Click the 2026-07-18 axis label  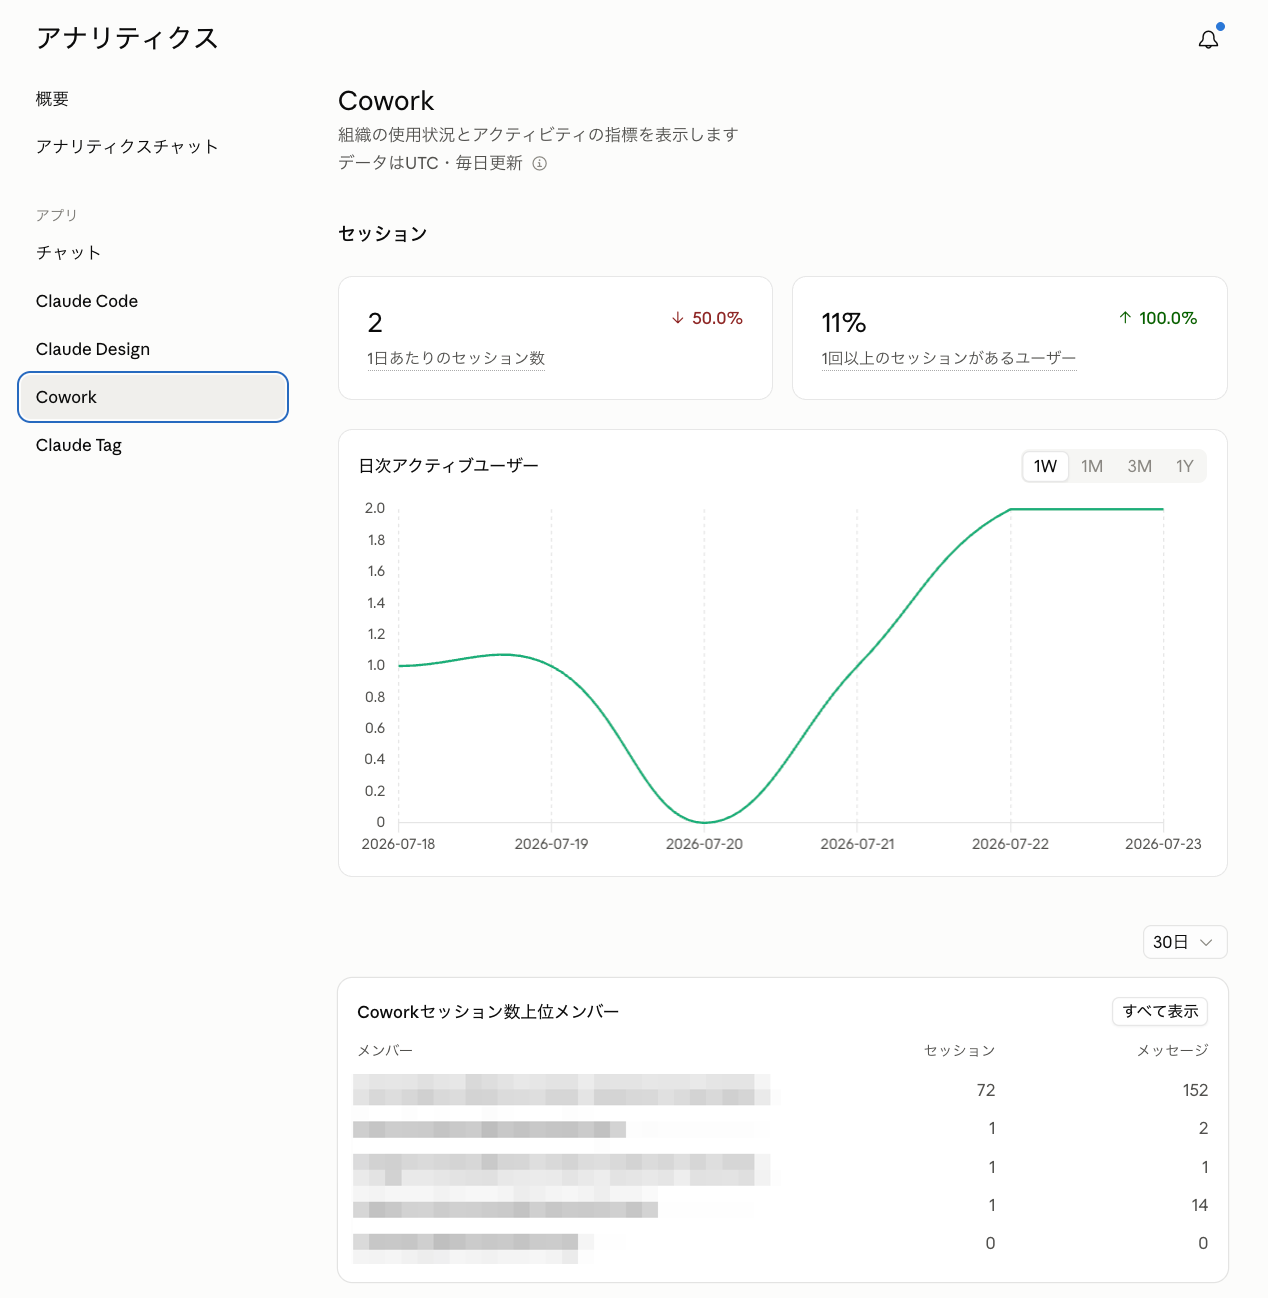click(x=398, y=844)
